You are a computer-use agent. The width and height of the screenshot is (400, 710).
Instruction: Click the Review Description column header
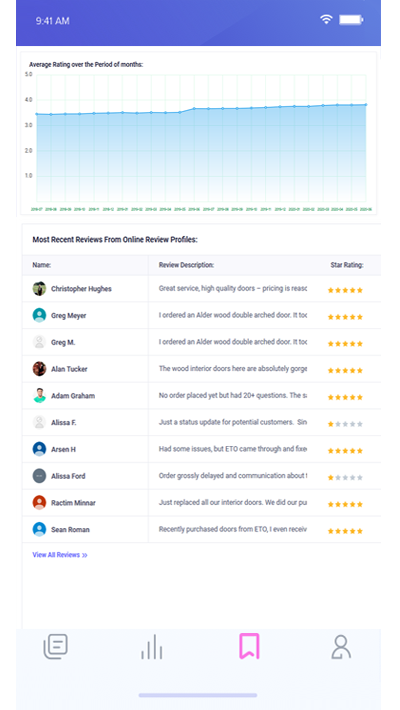(x=186, y=265)
